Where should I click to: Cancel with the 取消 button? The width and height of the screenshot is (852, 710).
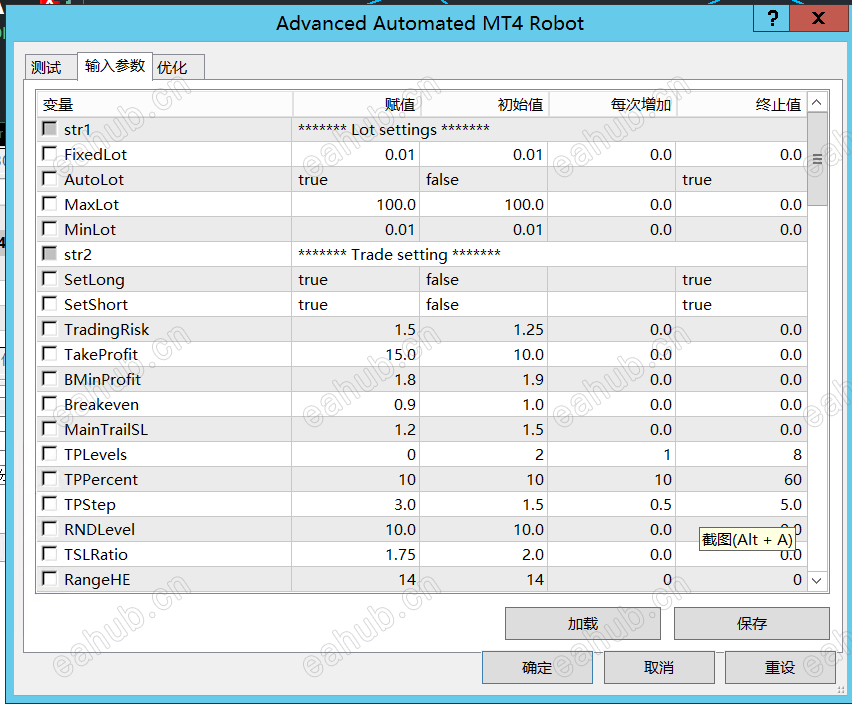pyautogui.click(x=659, y=668)
